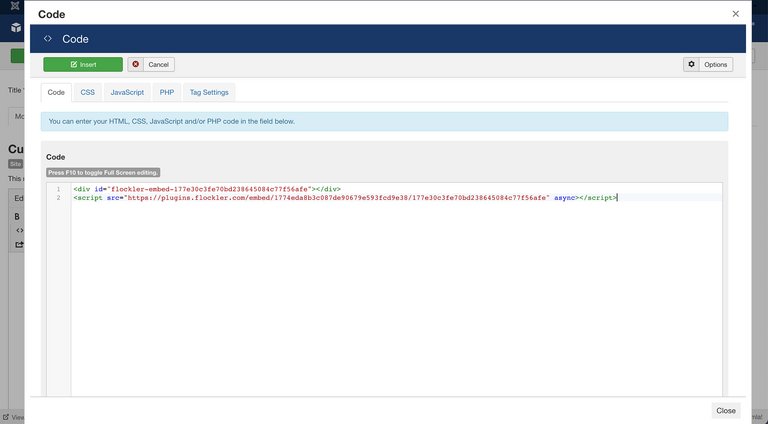
Task: Click line 1 div code text
Action: coord(207,189)
